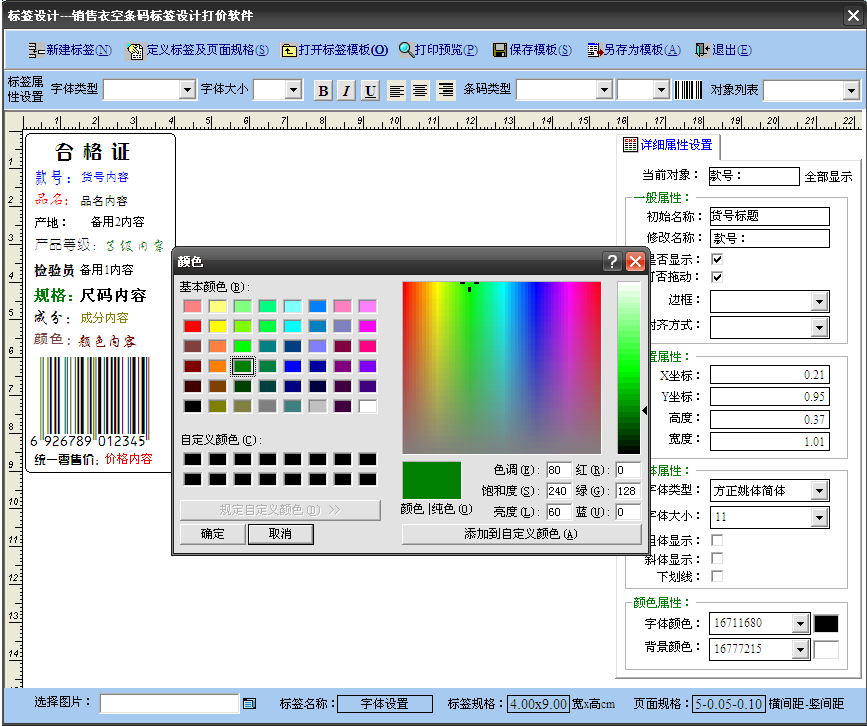Open 打印预览(P) from the menu bar
This screenshot has height=726, width=867.
[x=438, y=50]
